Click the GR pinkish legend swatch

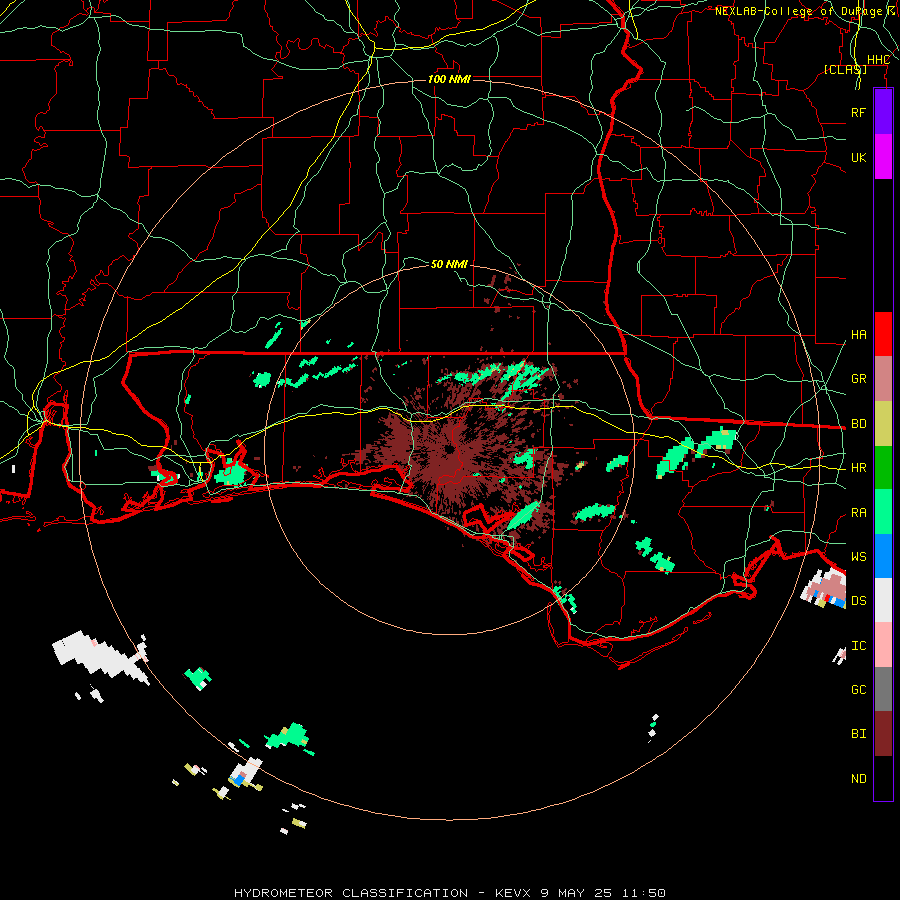pyautogui.click(x=883, y=379)
